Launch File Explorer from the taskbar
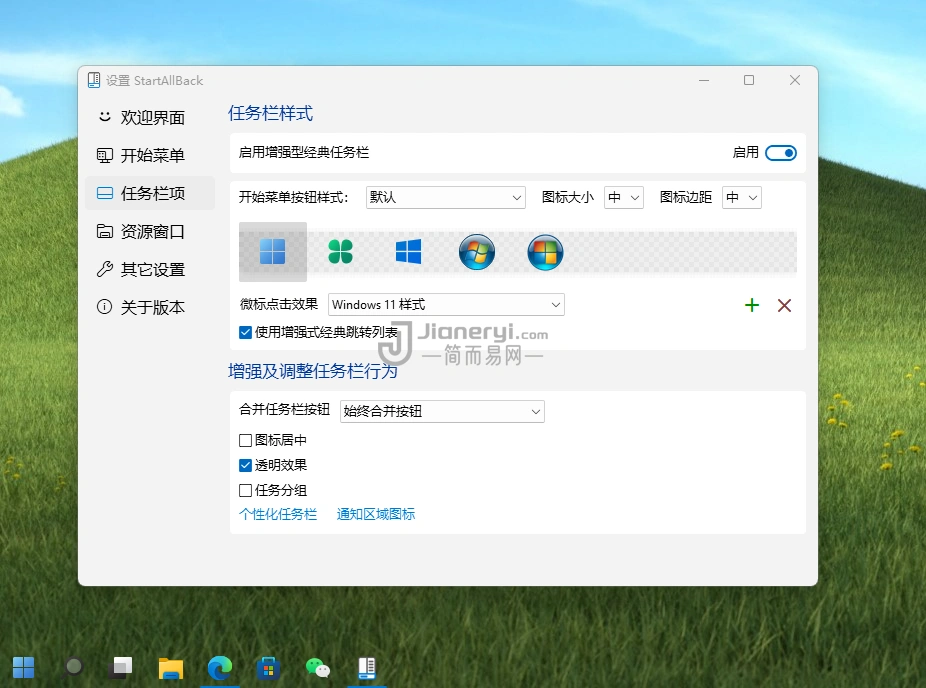 coord(171,668)
